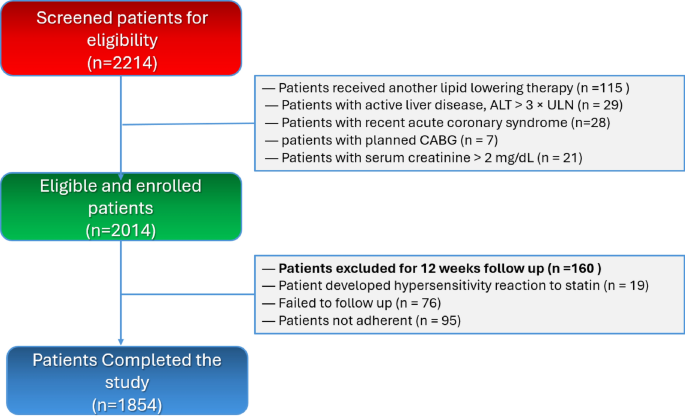Click the blue Patients Completed the study box
685x416 pixels.
coord(121,378)
